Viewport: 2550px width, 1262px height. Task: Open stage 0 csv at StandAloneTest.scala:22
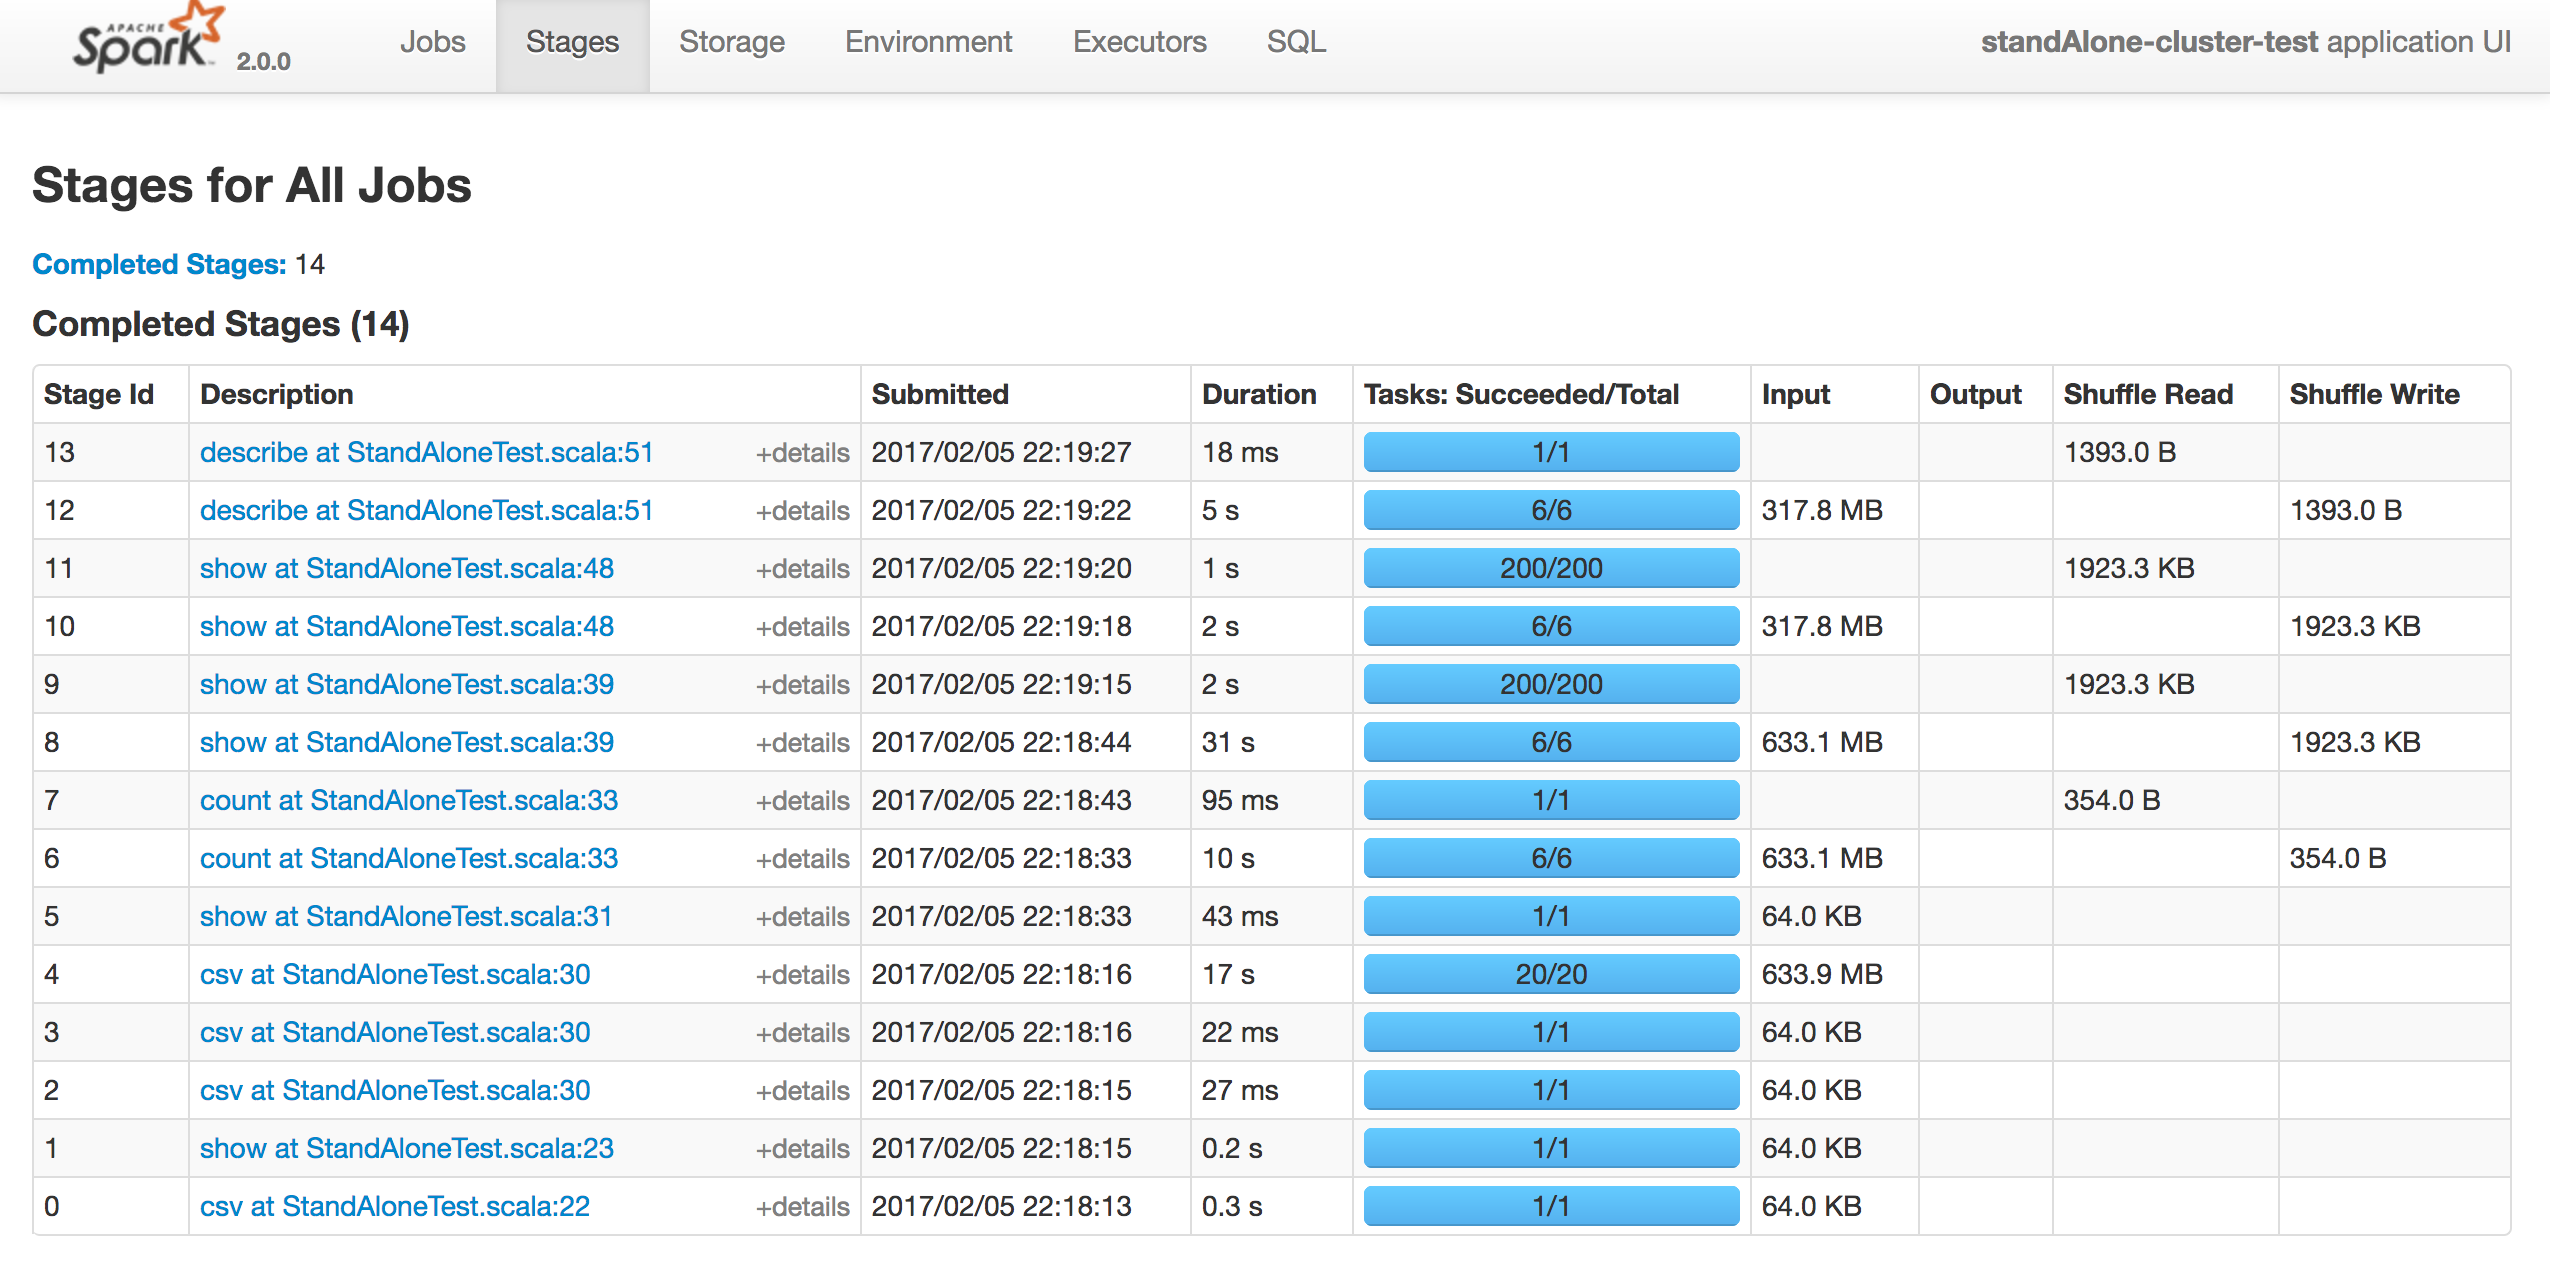(x=395, y=1206)
